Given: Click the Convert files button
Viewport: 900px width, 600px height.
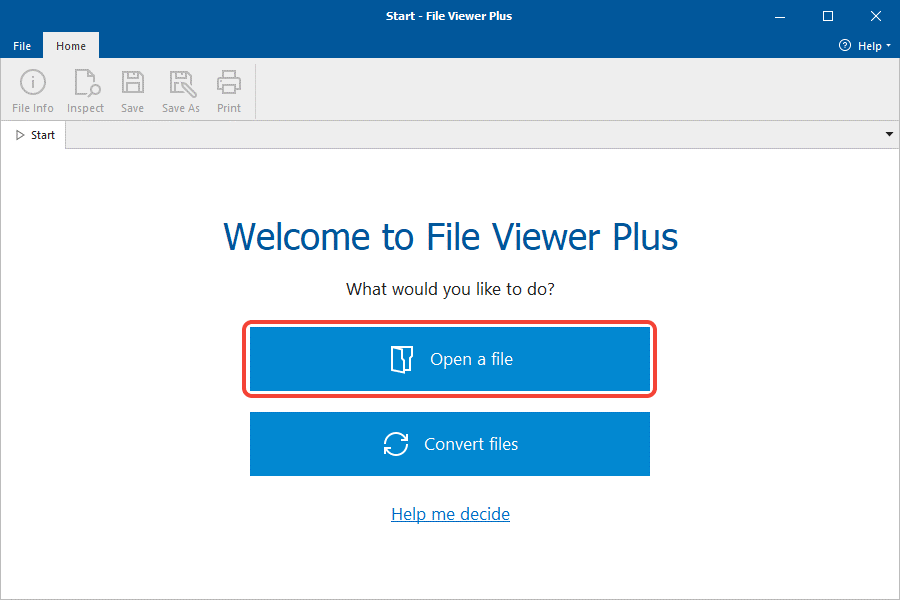Looking at the screenshot, I should click(x=450, y=444).
